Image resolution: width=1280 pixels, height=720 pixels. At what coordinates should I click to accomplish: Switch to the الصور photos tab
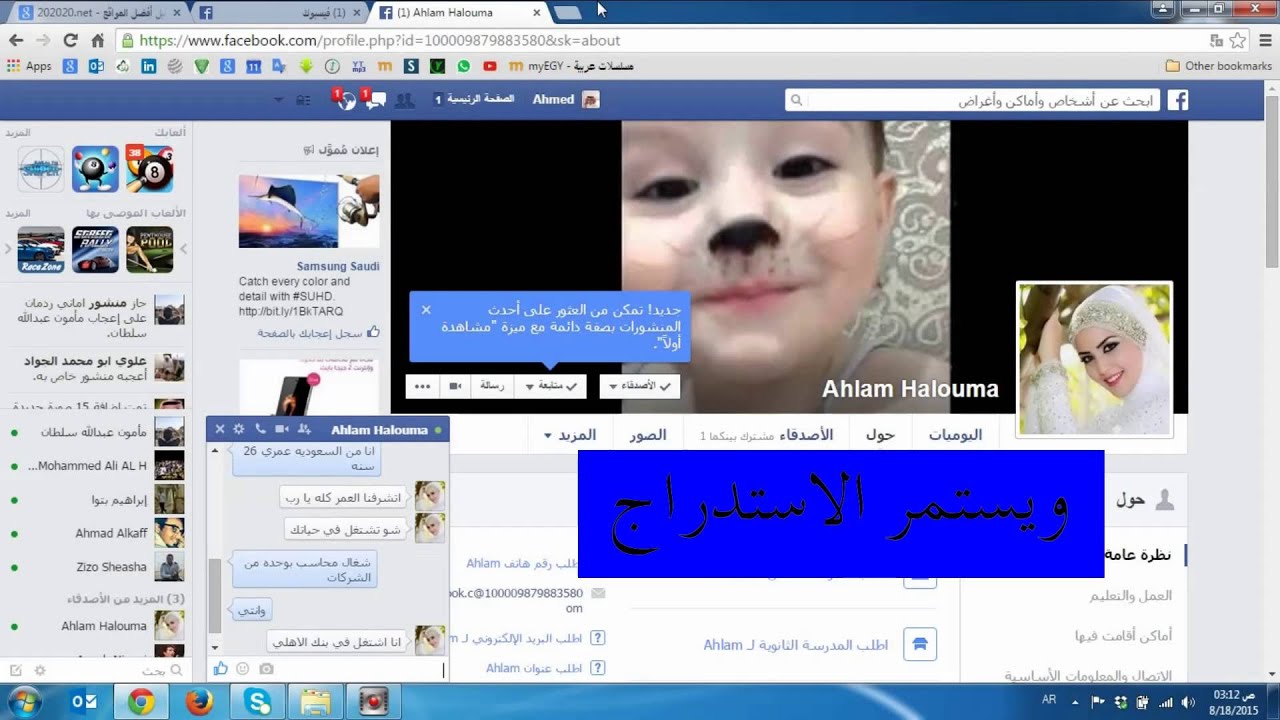648,435
